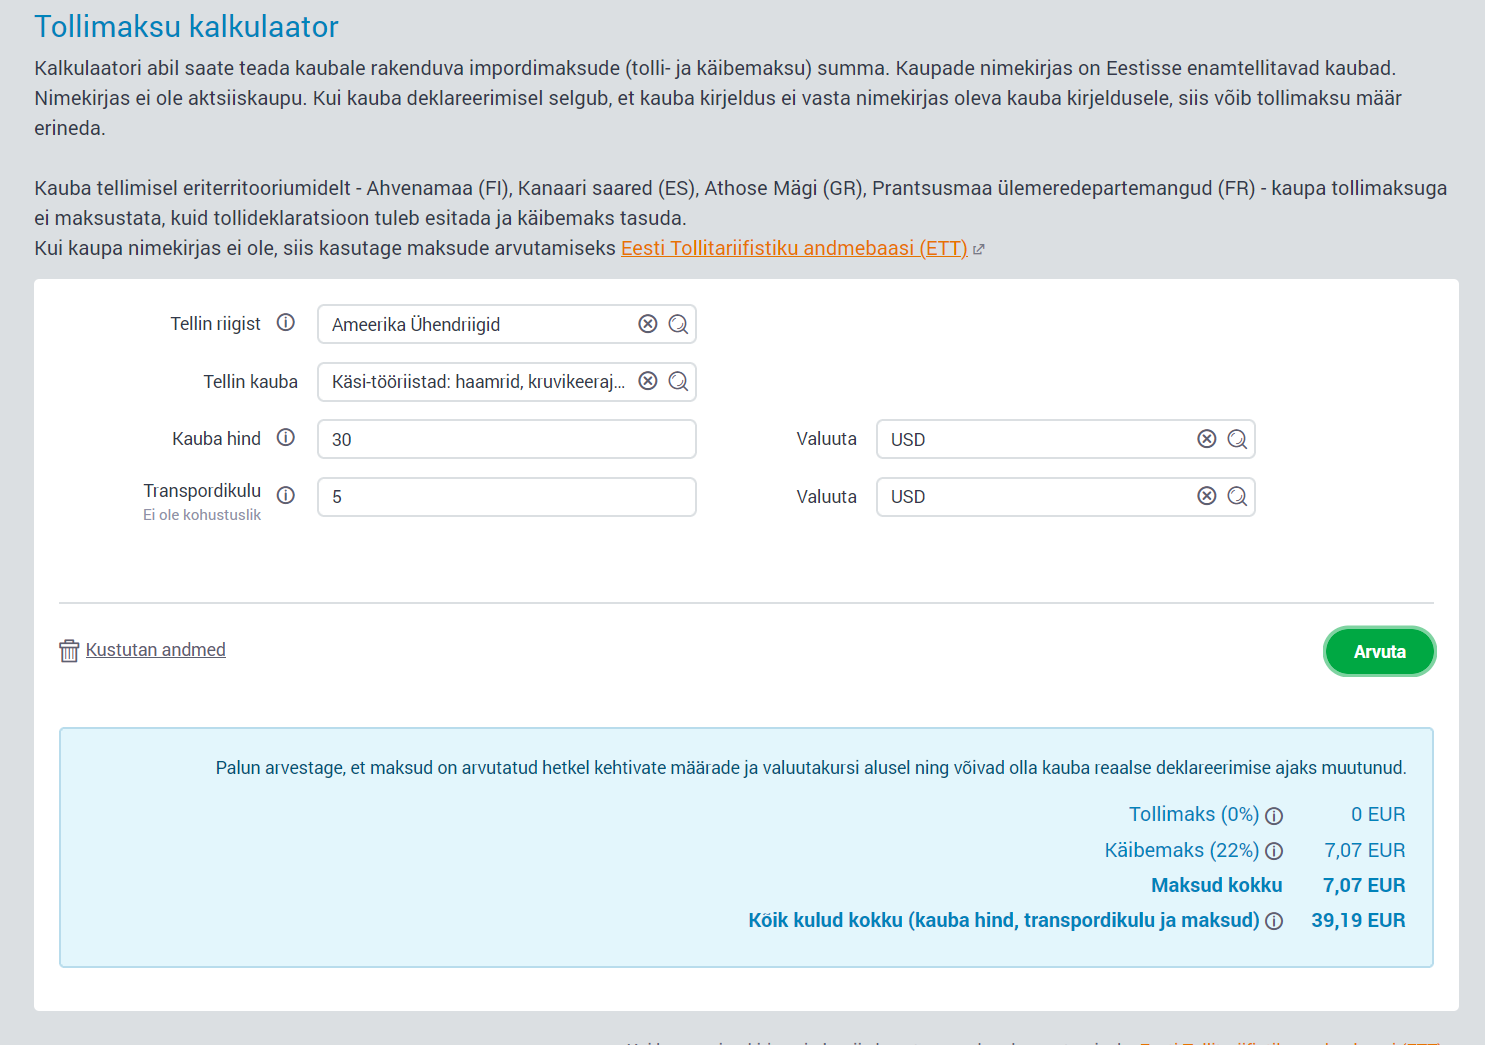Clear USD currency for transport cost
Image resolution: width=1485 pixels, height=1045 pixels.
1207,496
